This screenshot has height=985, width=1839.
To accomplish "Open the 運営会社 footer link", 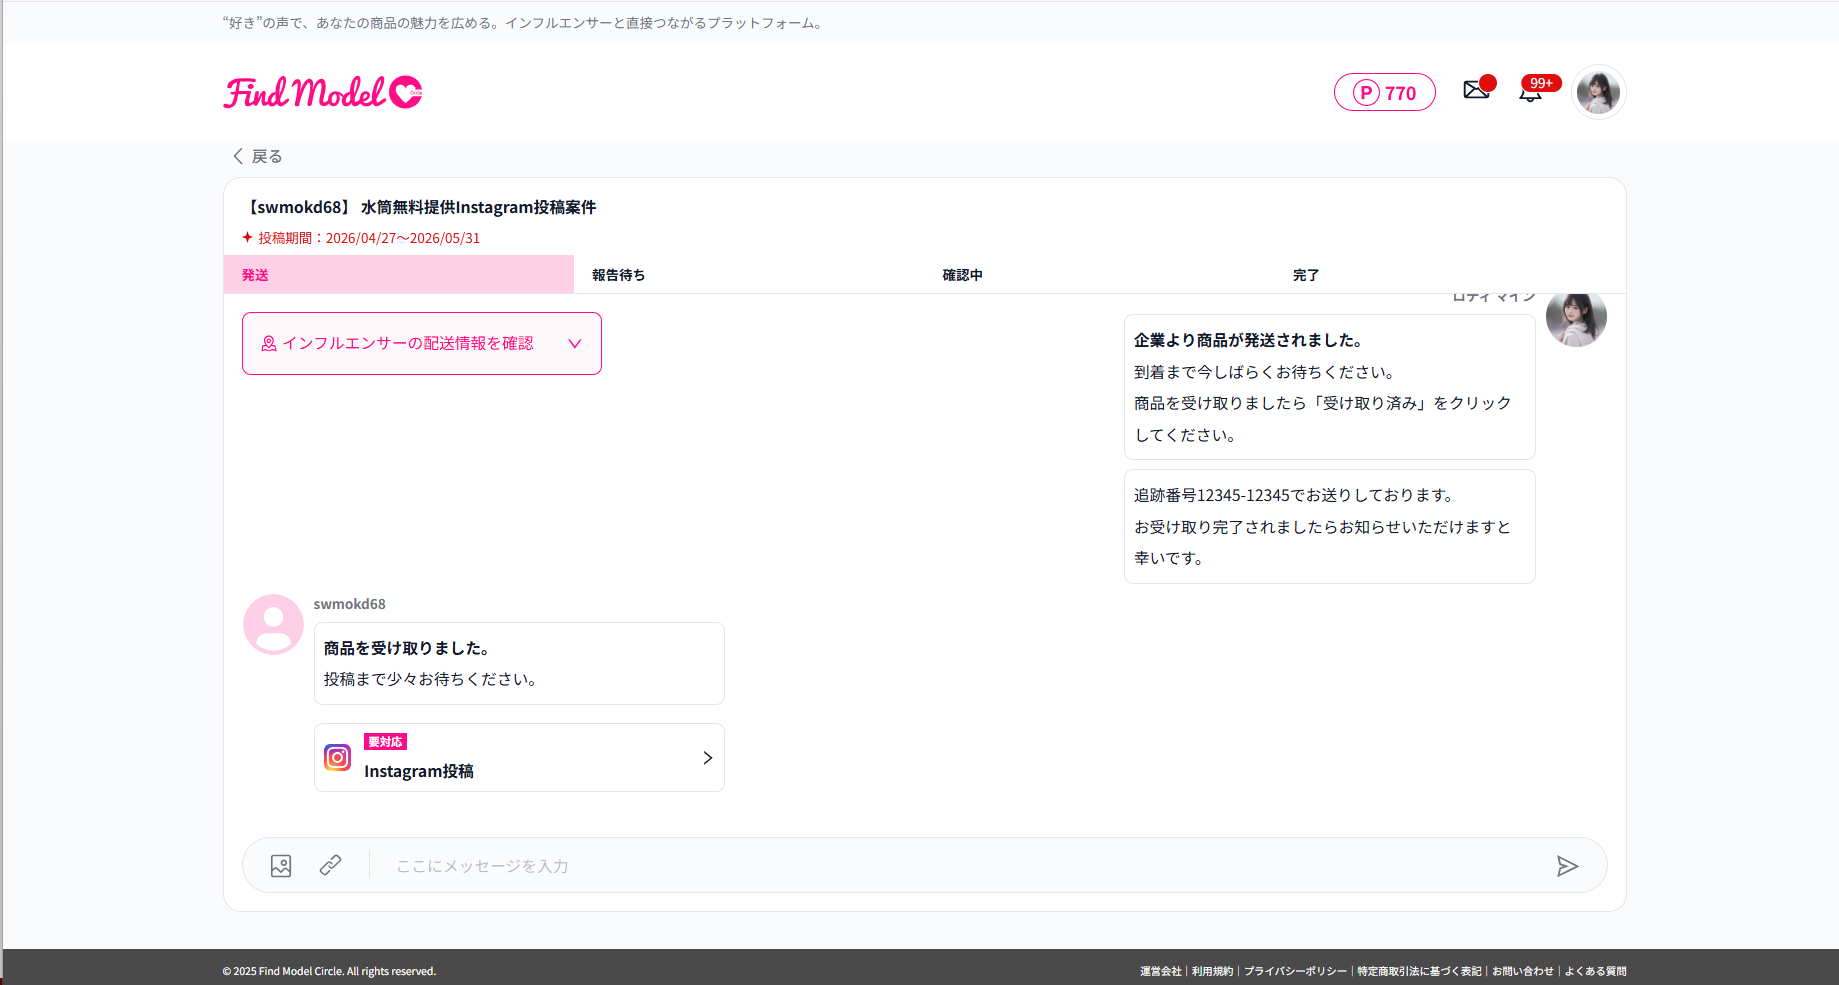I will coord(1160,971).
